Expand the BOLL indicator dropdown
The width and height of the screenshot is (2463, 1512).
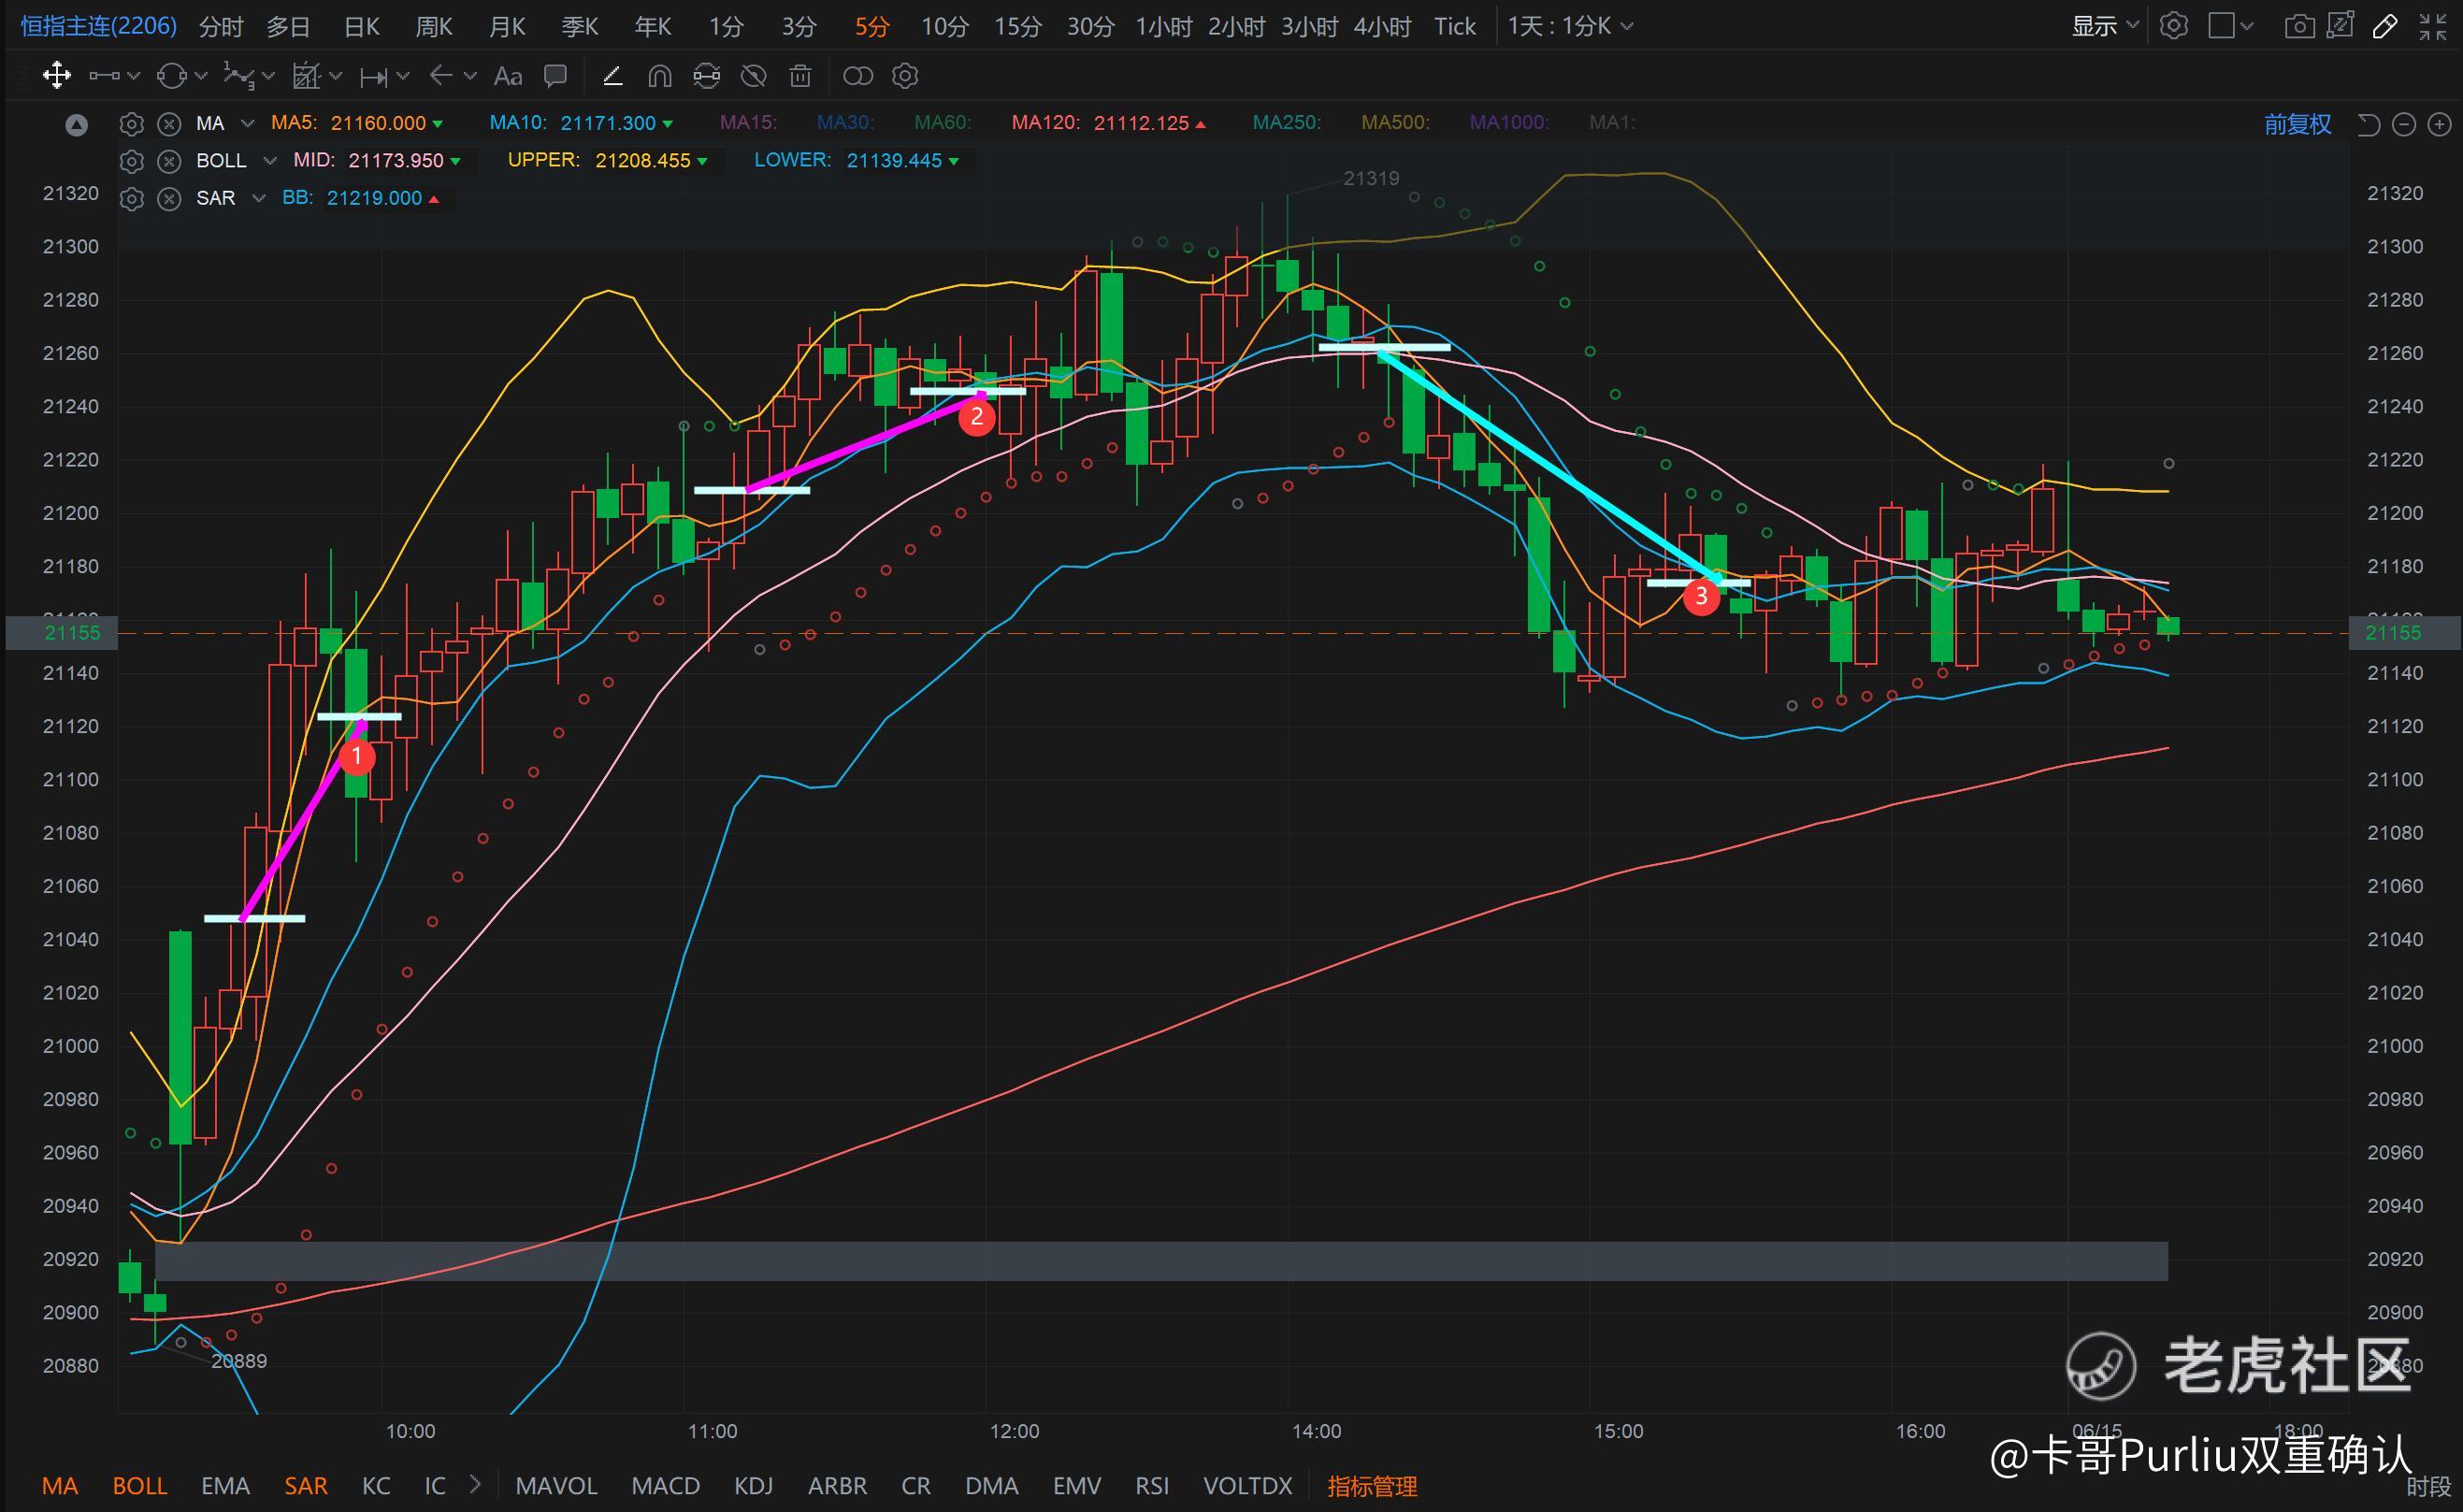[x=269, y=161]
